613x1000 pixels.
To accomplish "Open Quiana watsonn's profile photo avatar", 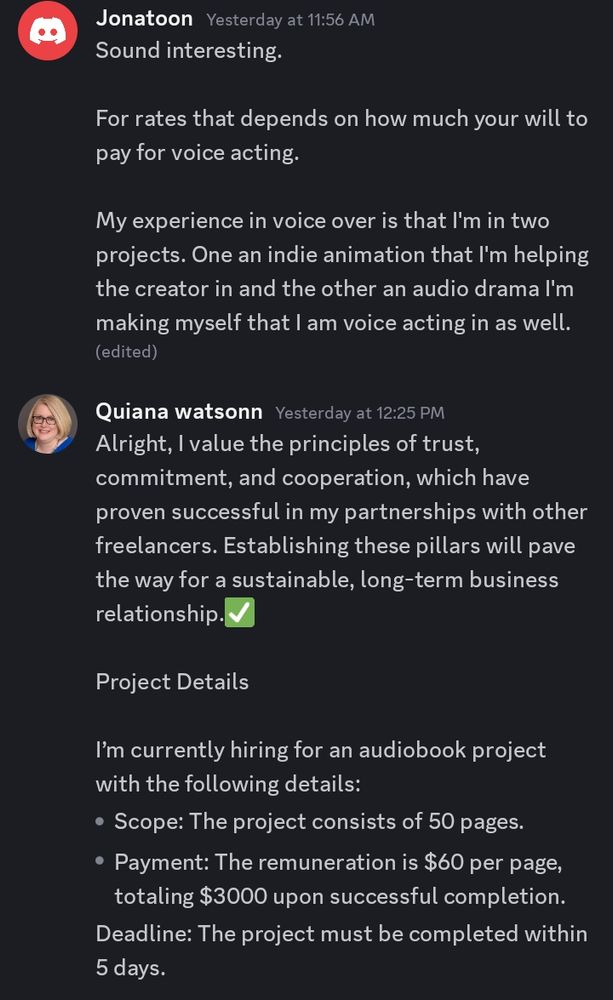I will tap(47, 423).
